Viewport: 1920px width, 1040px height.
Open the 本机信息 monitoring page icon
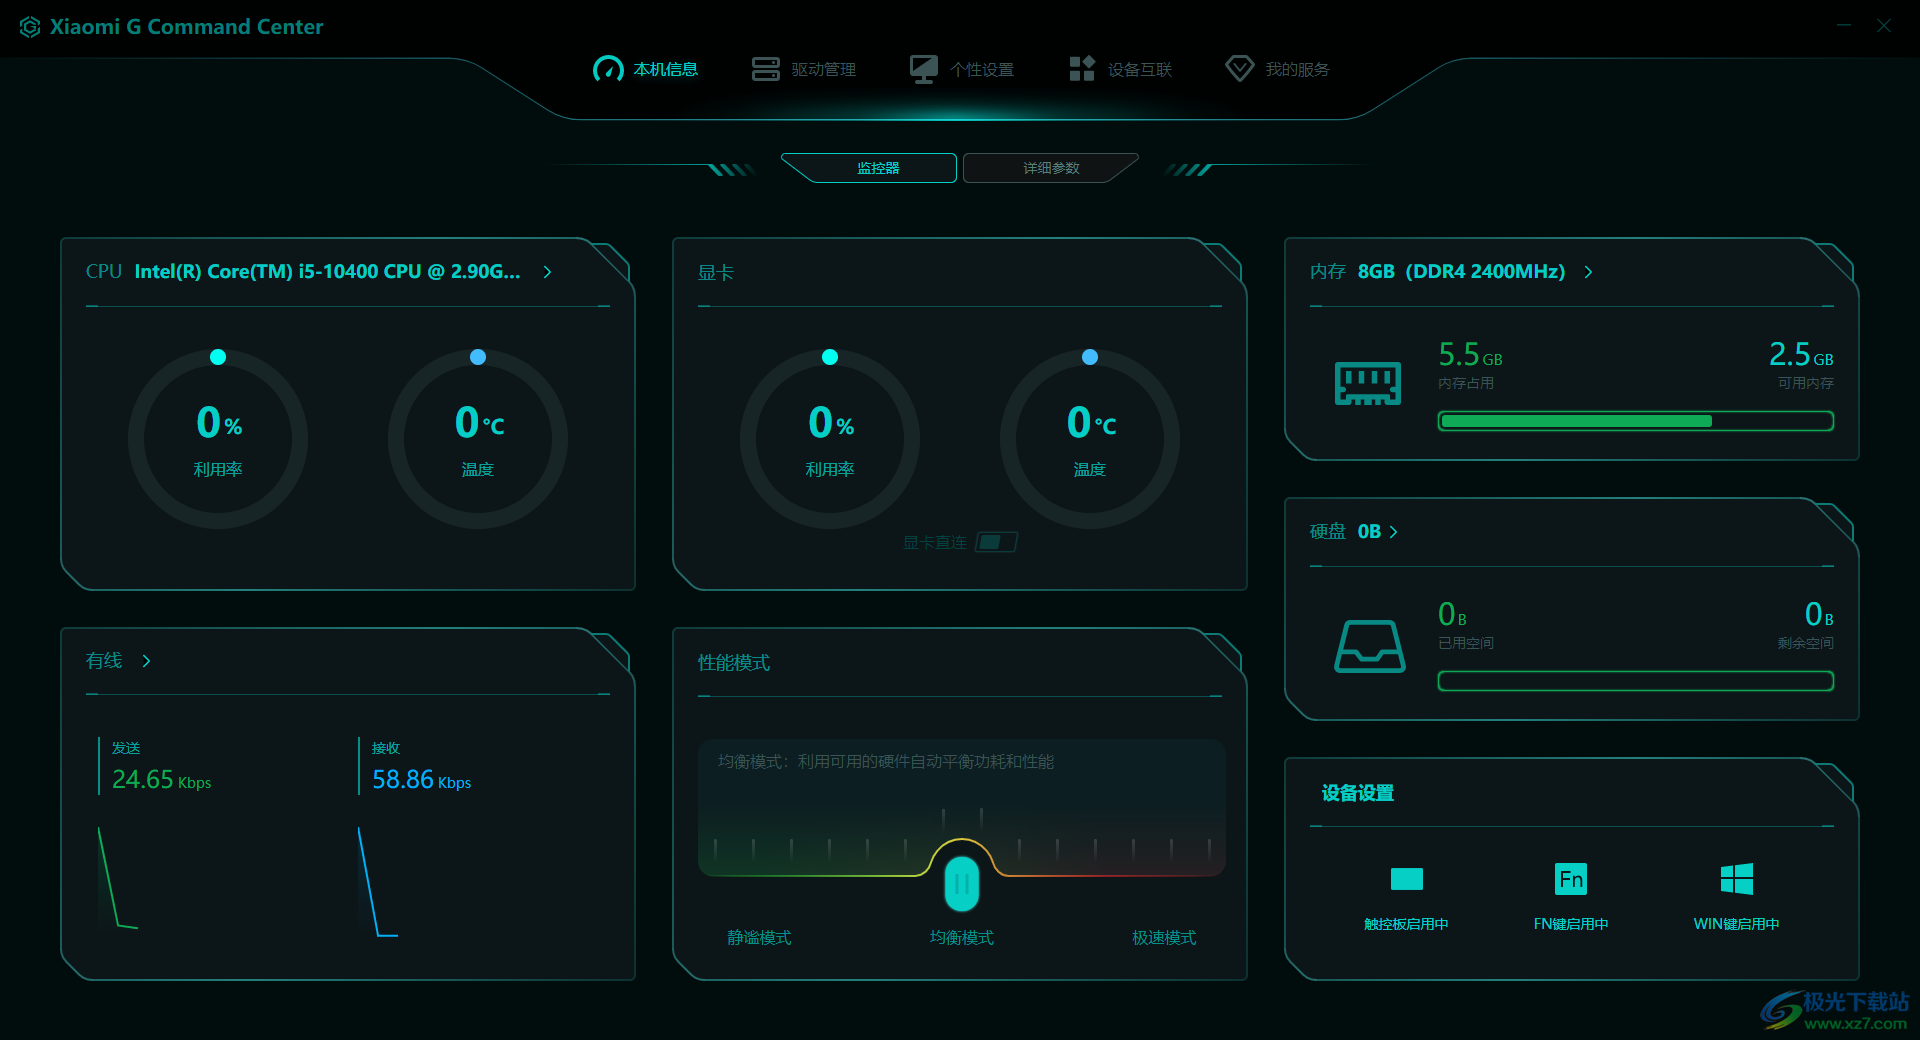[x=608, y=68]
